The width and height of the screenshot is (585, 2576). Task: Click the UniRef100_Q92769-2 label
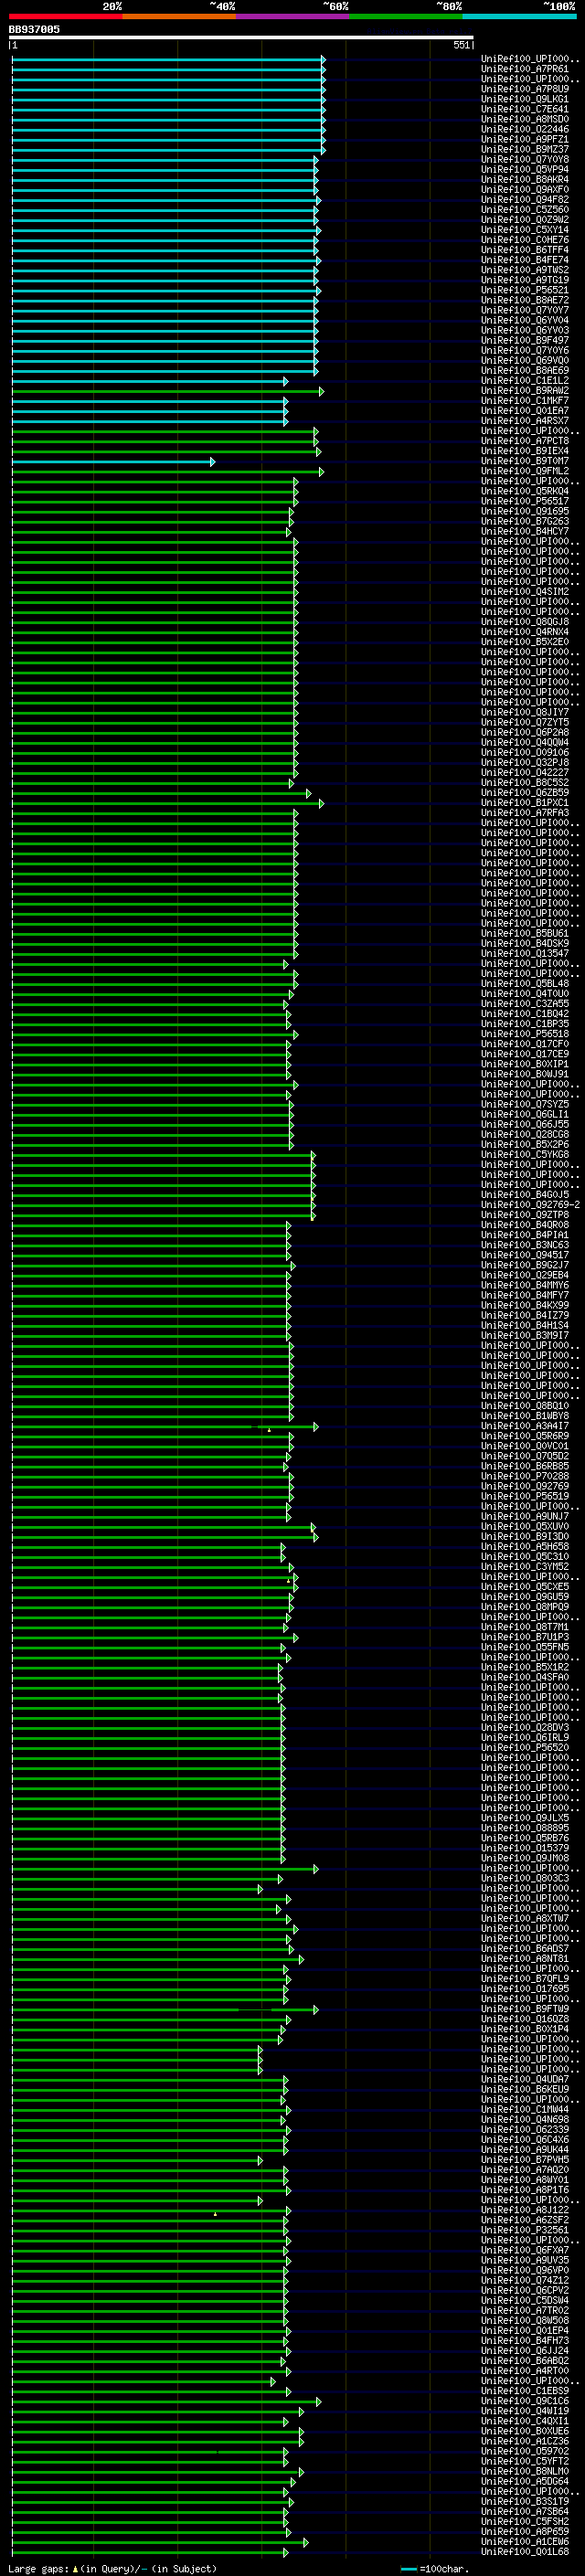click(530, 1205)
